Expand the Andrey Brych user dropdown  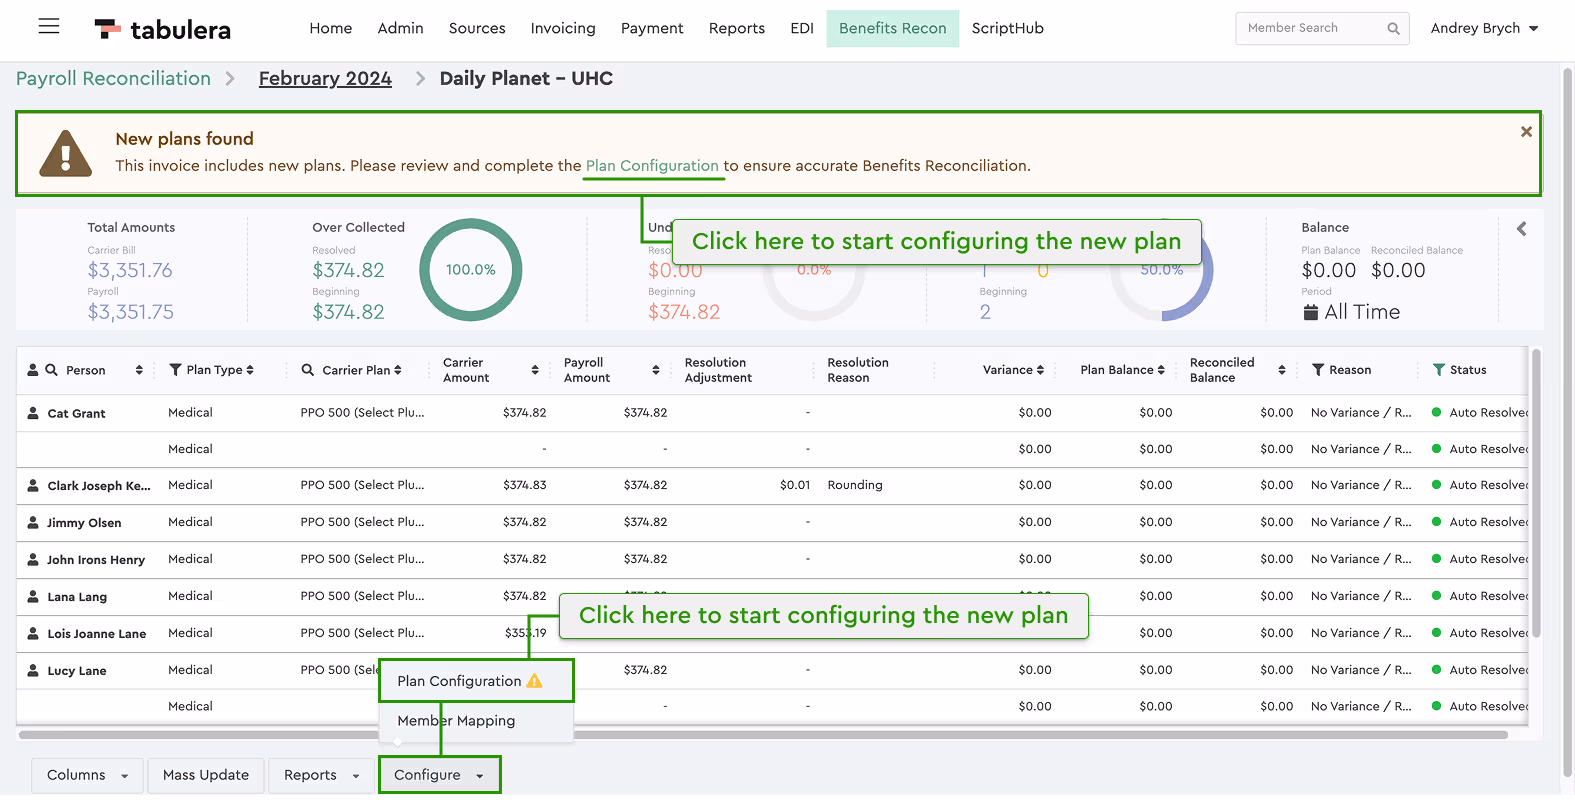pyautogui.click(x=1484, y=28)
